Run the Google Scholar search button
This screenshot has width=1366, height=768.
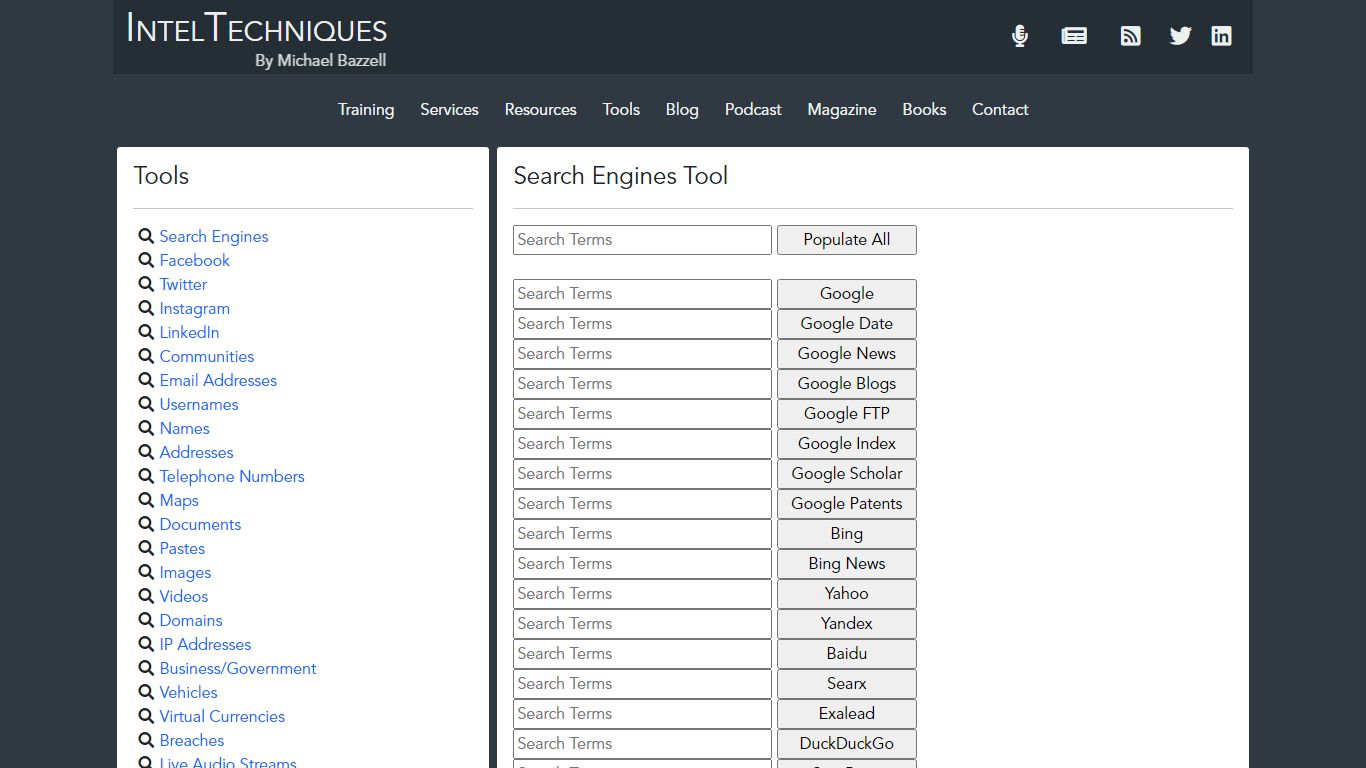pyautogui.click(x=847, y=474)
